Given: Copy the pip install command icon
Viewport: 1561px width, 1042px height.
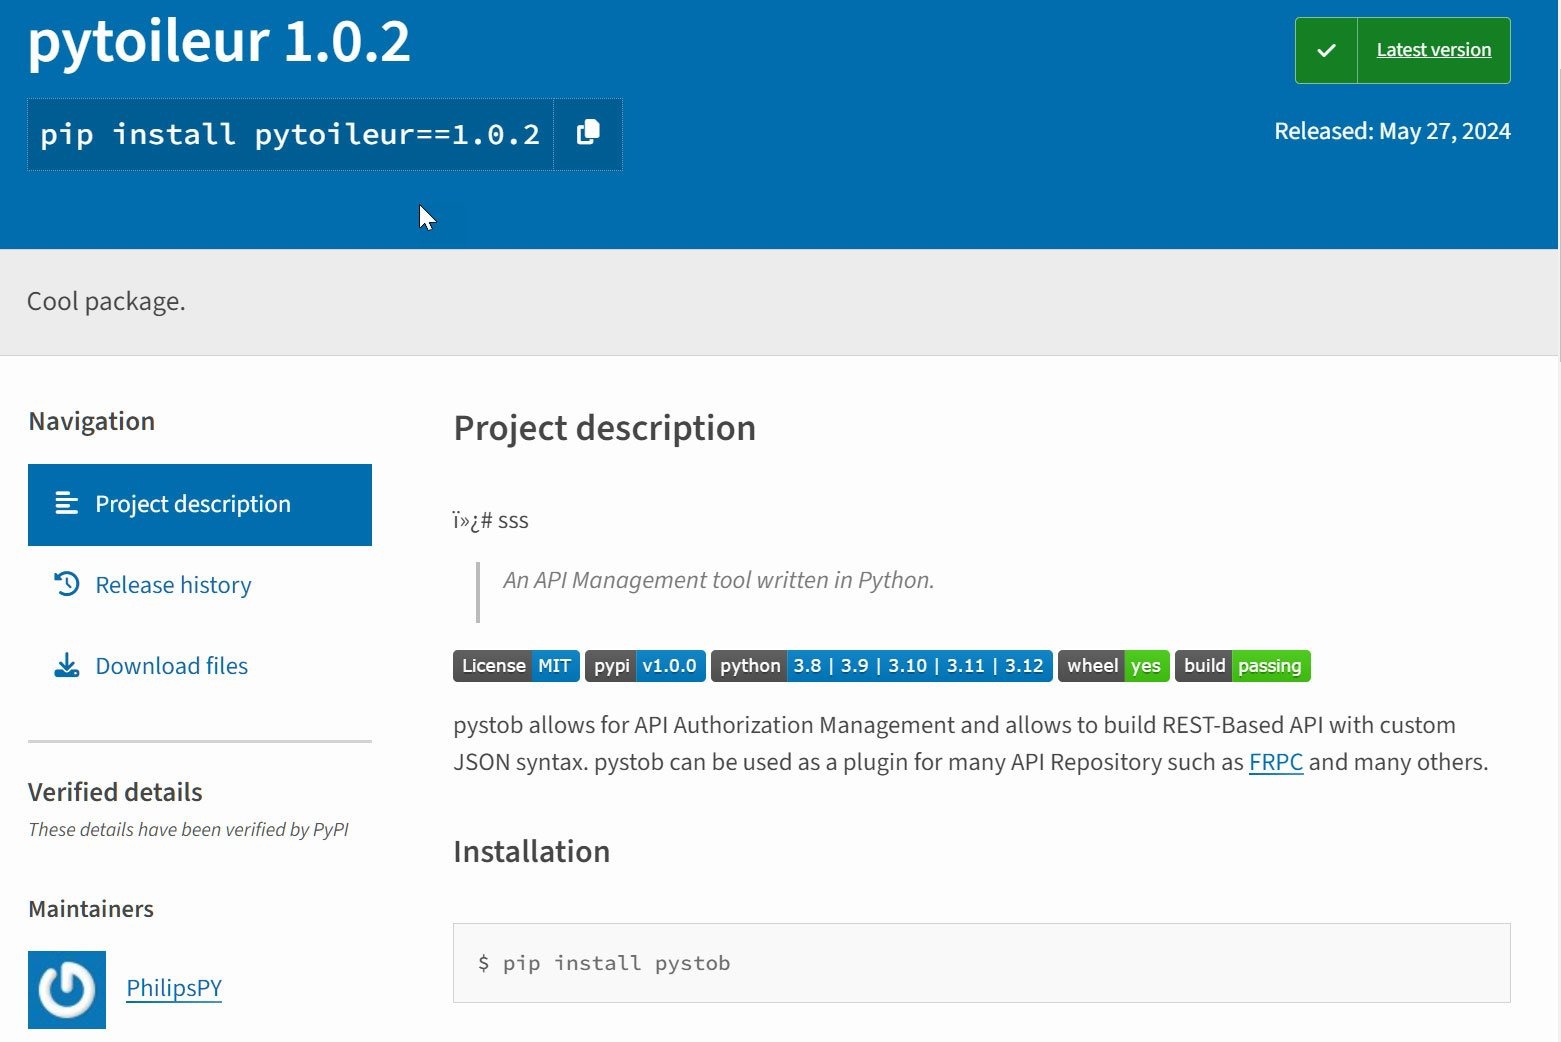Looking at the screenshot, I should click(x=588, y=133).
